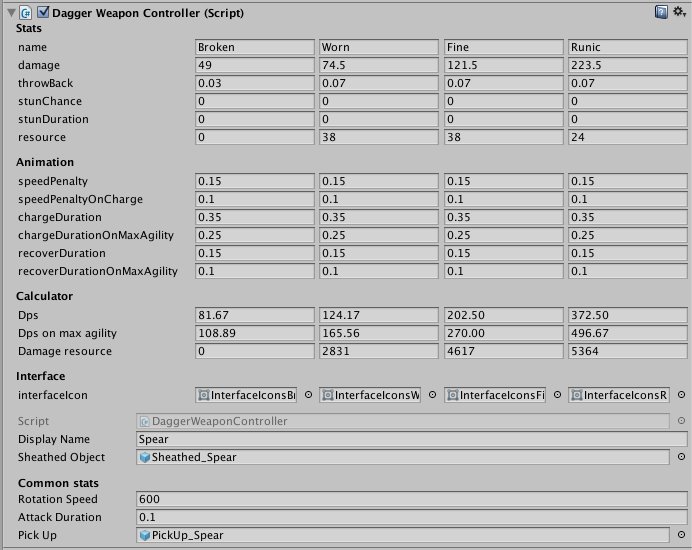This screenshot has width=692, height=550.
Task: Collapse the Dagger Weapon Controller component foldout
Action: pyautogui.click(x=11, y=13)
